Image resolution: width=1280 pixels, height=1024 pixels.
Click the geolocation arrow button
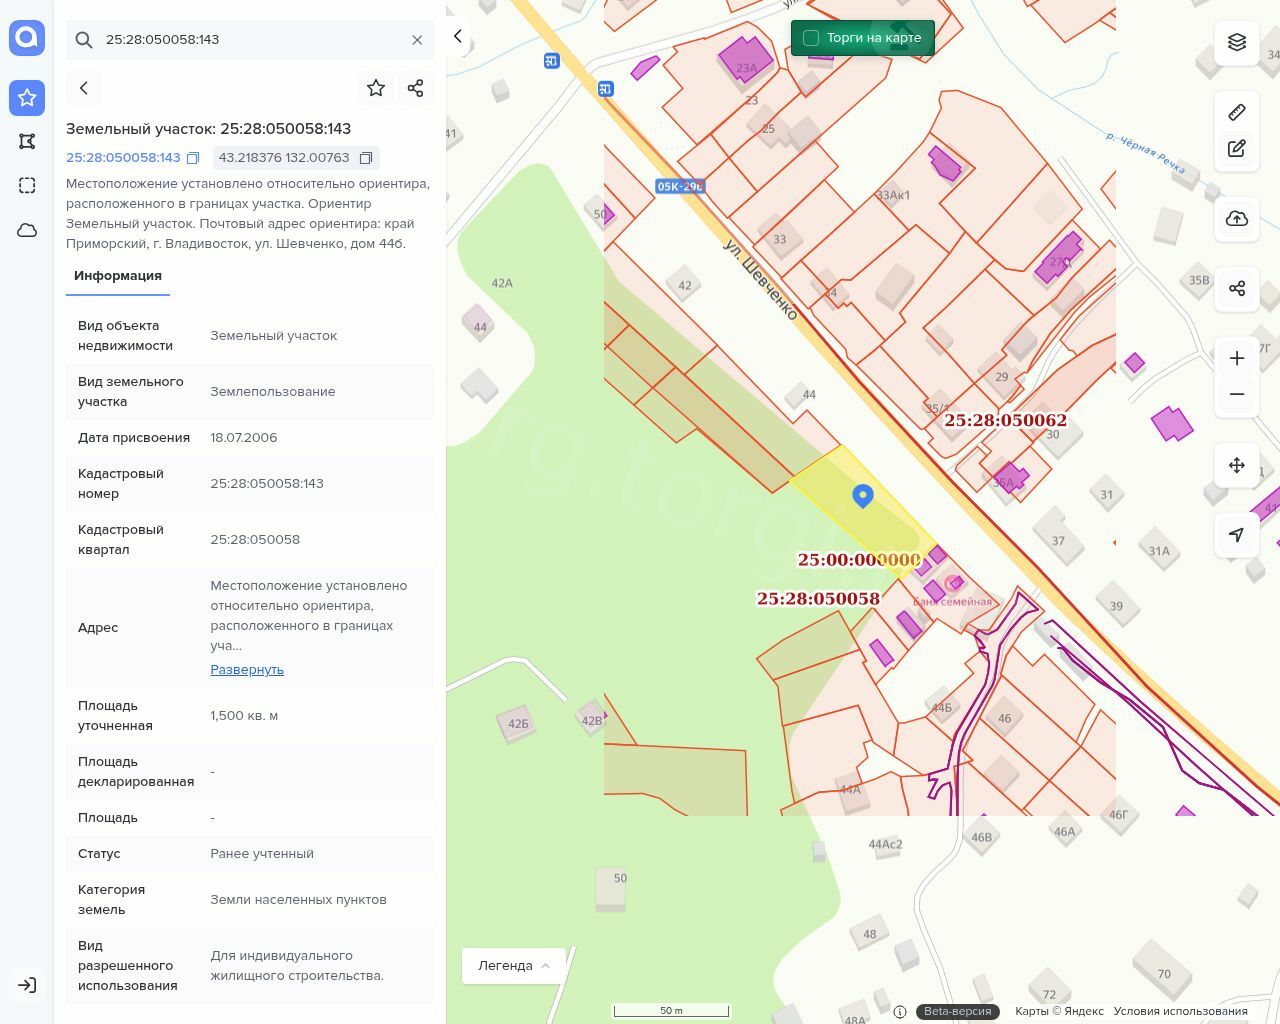tap(1237, 535)
